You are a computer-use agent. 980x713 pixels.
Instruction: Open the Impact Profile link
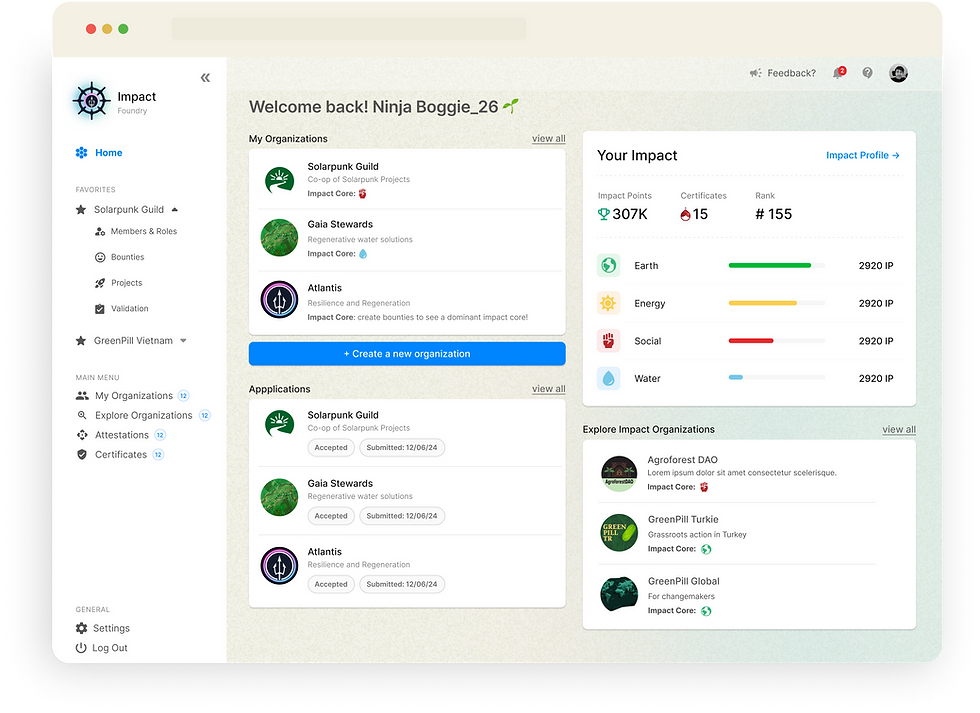[x=862, y=155]
